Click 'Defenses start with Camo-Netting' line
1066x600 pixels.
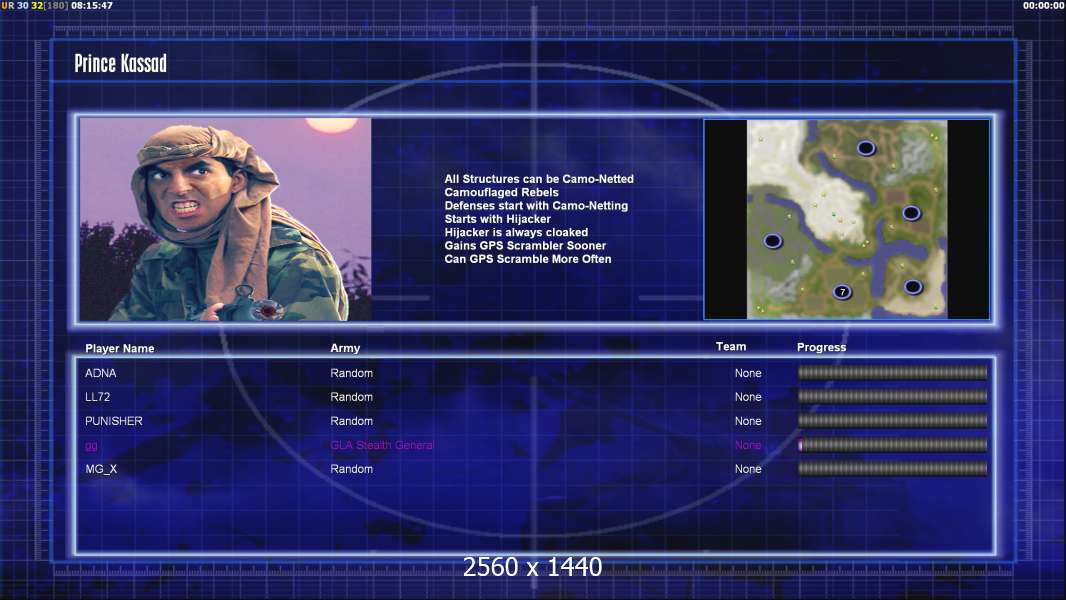point(536,205)
